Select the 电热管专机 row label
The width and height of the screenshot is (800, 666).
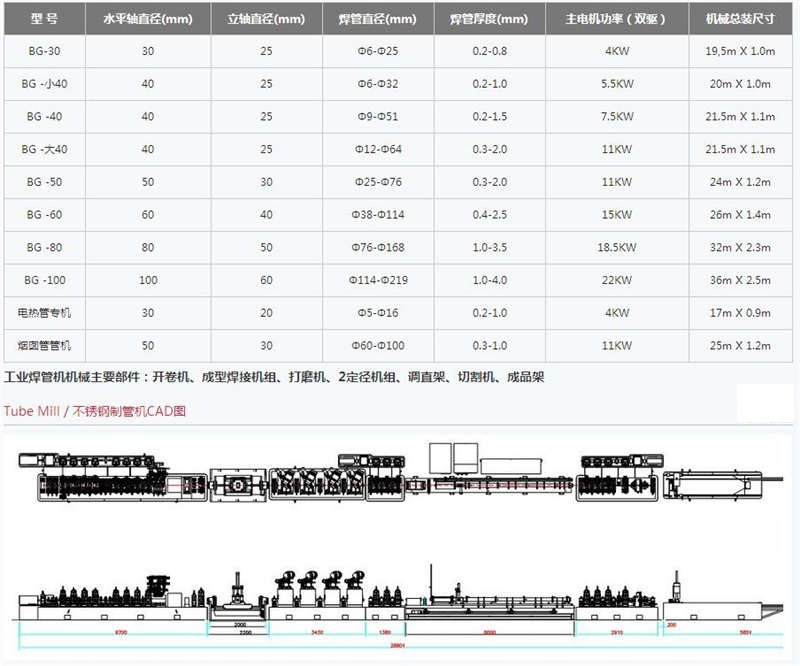44,313
